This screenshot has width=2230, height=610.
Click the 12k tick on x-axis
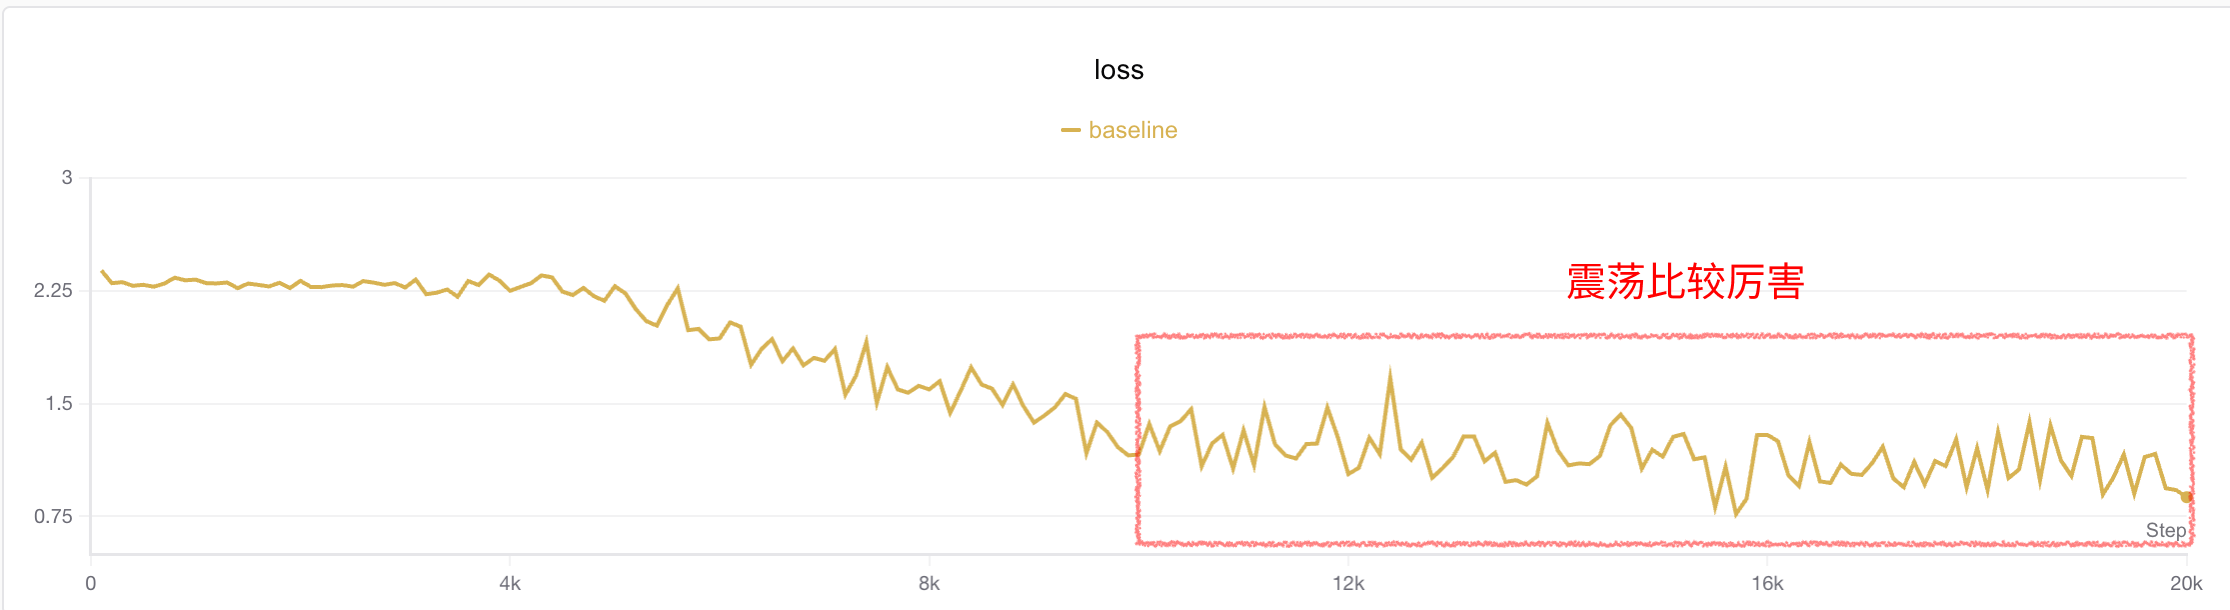click(1348, 583)
